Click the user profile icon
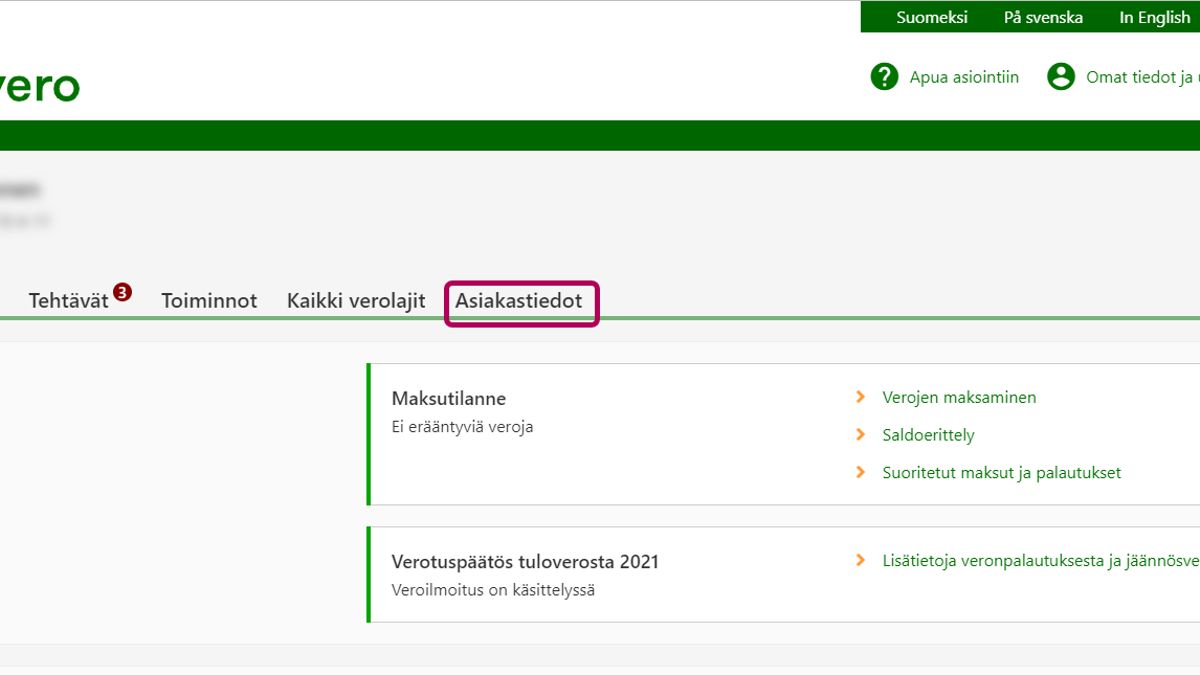Image resolution: width=1200 pixels, height=675 pixels. (x=1060, y=77)
